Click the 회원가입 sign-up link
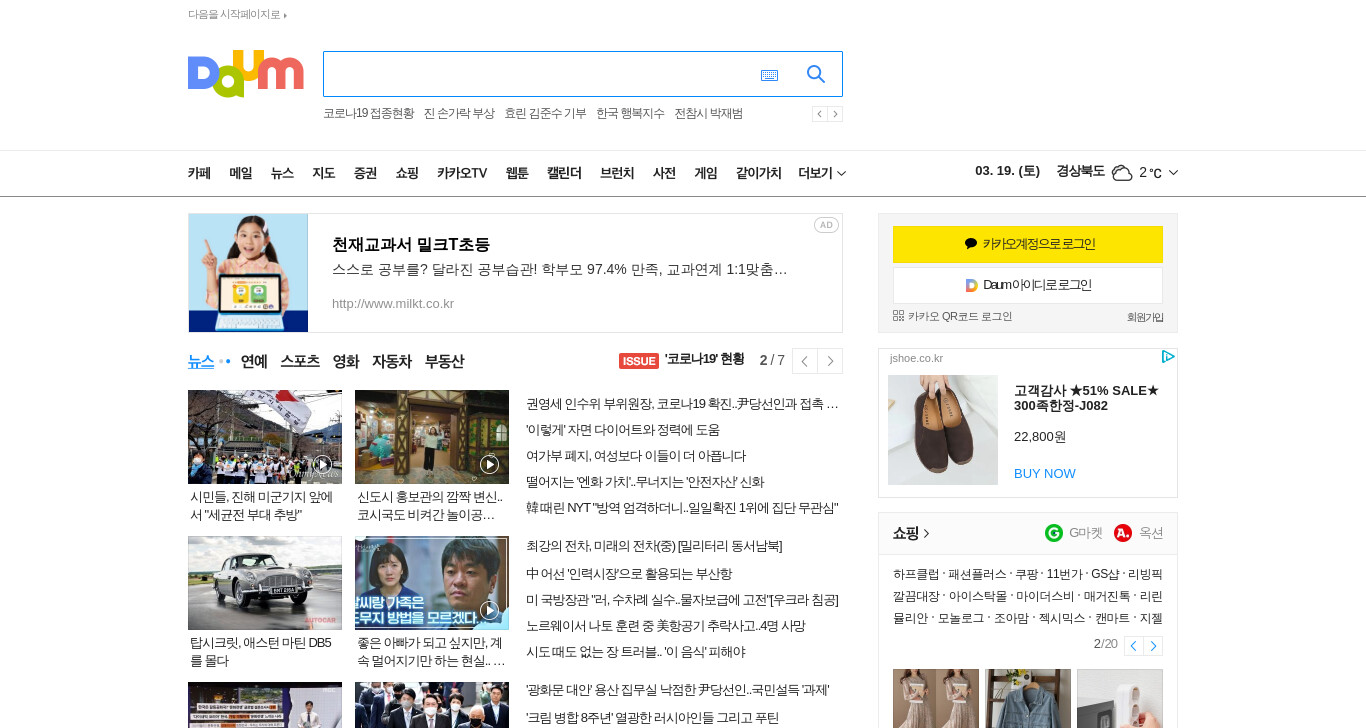Image resolution: width=1366 pixels, height=728 pixels. (1145, 317)
